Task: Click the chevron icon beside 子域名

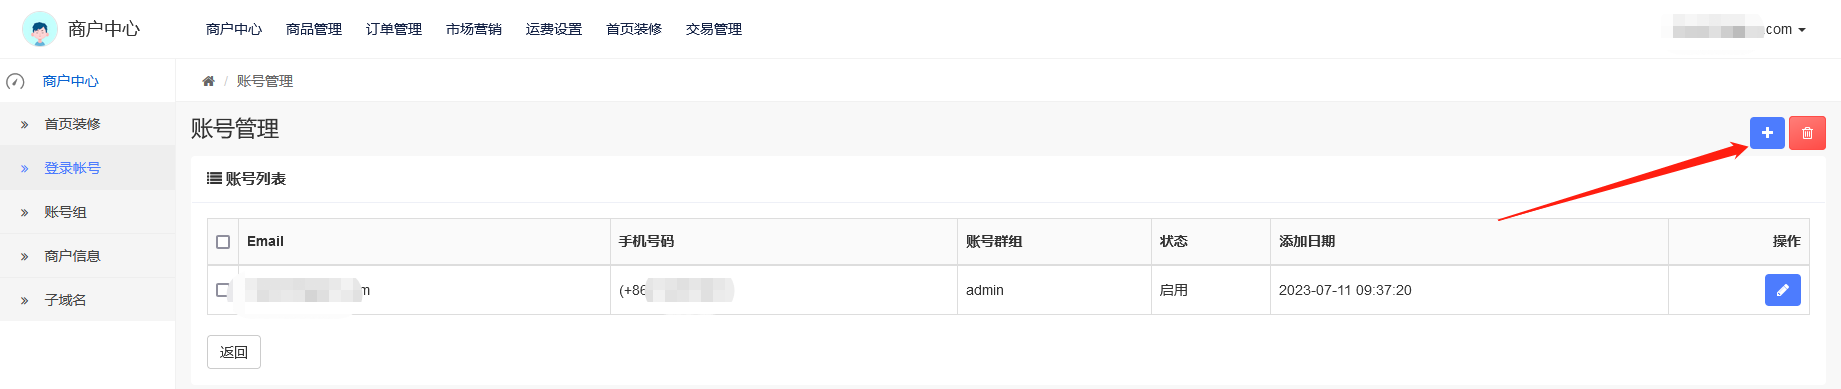Action: pos(25,300)
